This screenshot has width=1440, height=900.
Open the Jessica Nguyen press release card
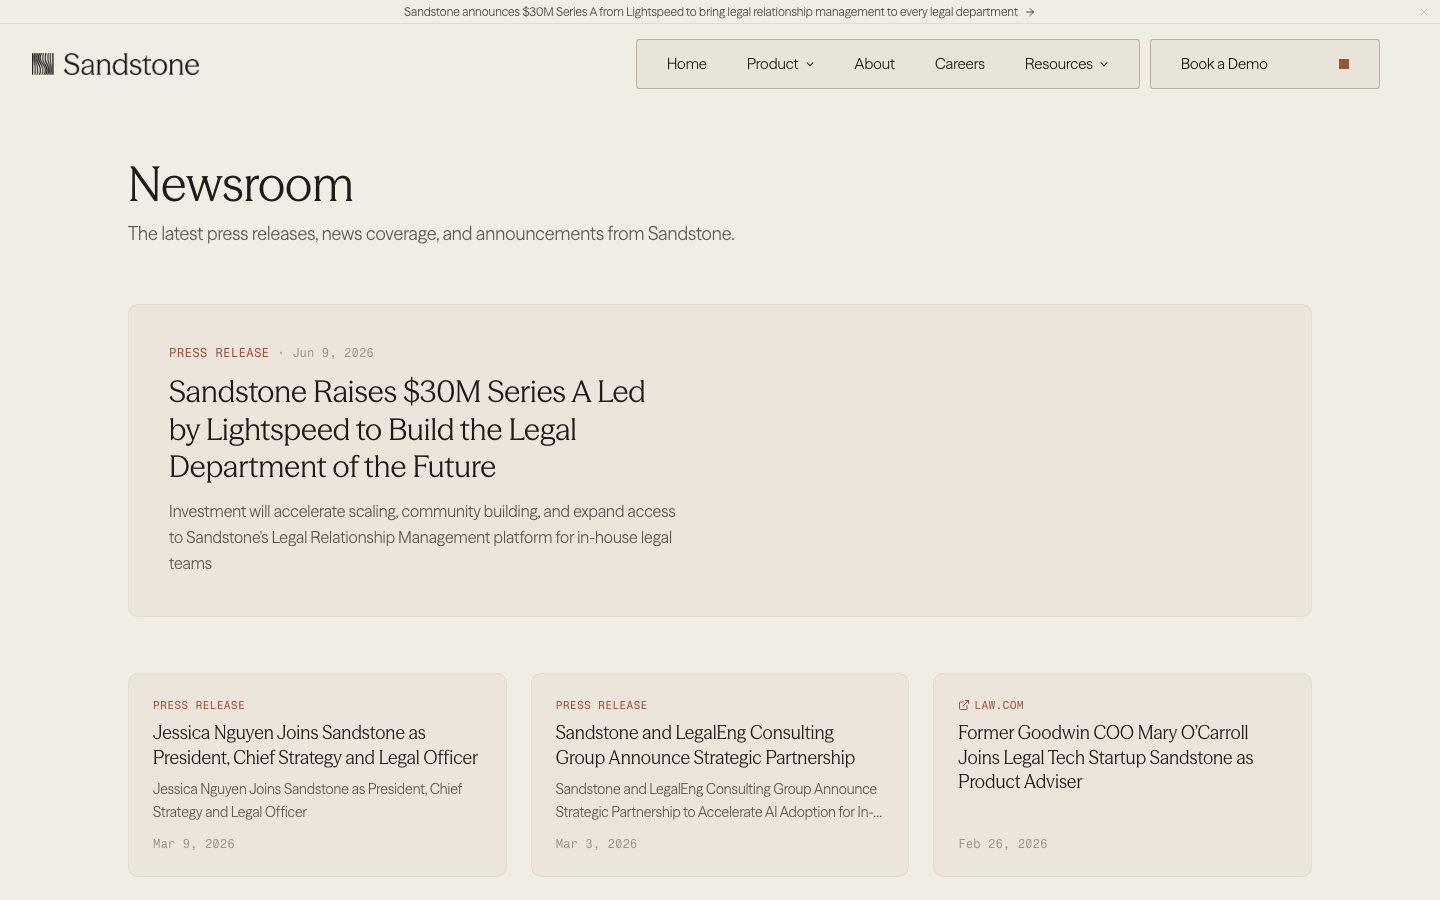click(x=317, y=775)
